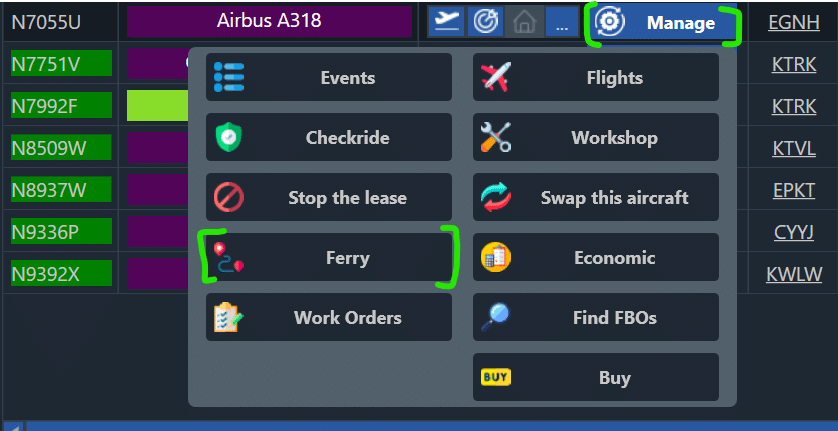Click Find FBOs magnifier entry
The height and width of the screenshot is (431, 838).
click(595, 317)
